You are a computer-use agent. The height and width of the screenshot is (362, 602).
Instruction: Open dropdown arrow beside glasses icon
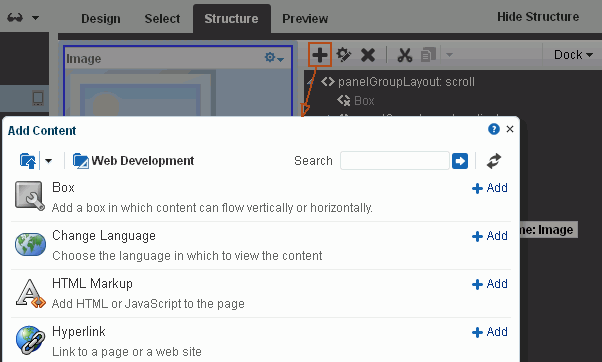click(x=35, y=18)
